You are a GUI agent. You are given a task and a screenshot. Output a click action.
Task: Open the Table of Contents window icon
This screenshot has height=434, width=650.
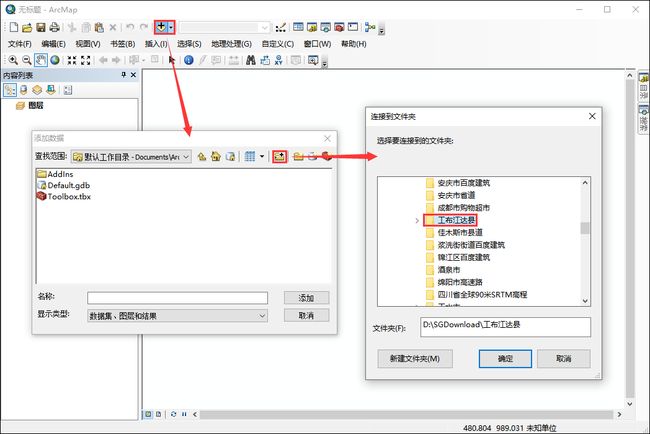tap(298, 27)
